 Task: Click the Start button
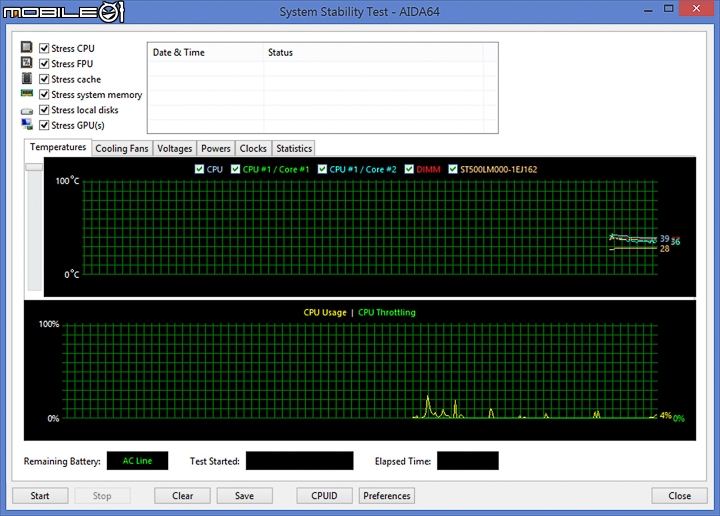point(40,496)
